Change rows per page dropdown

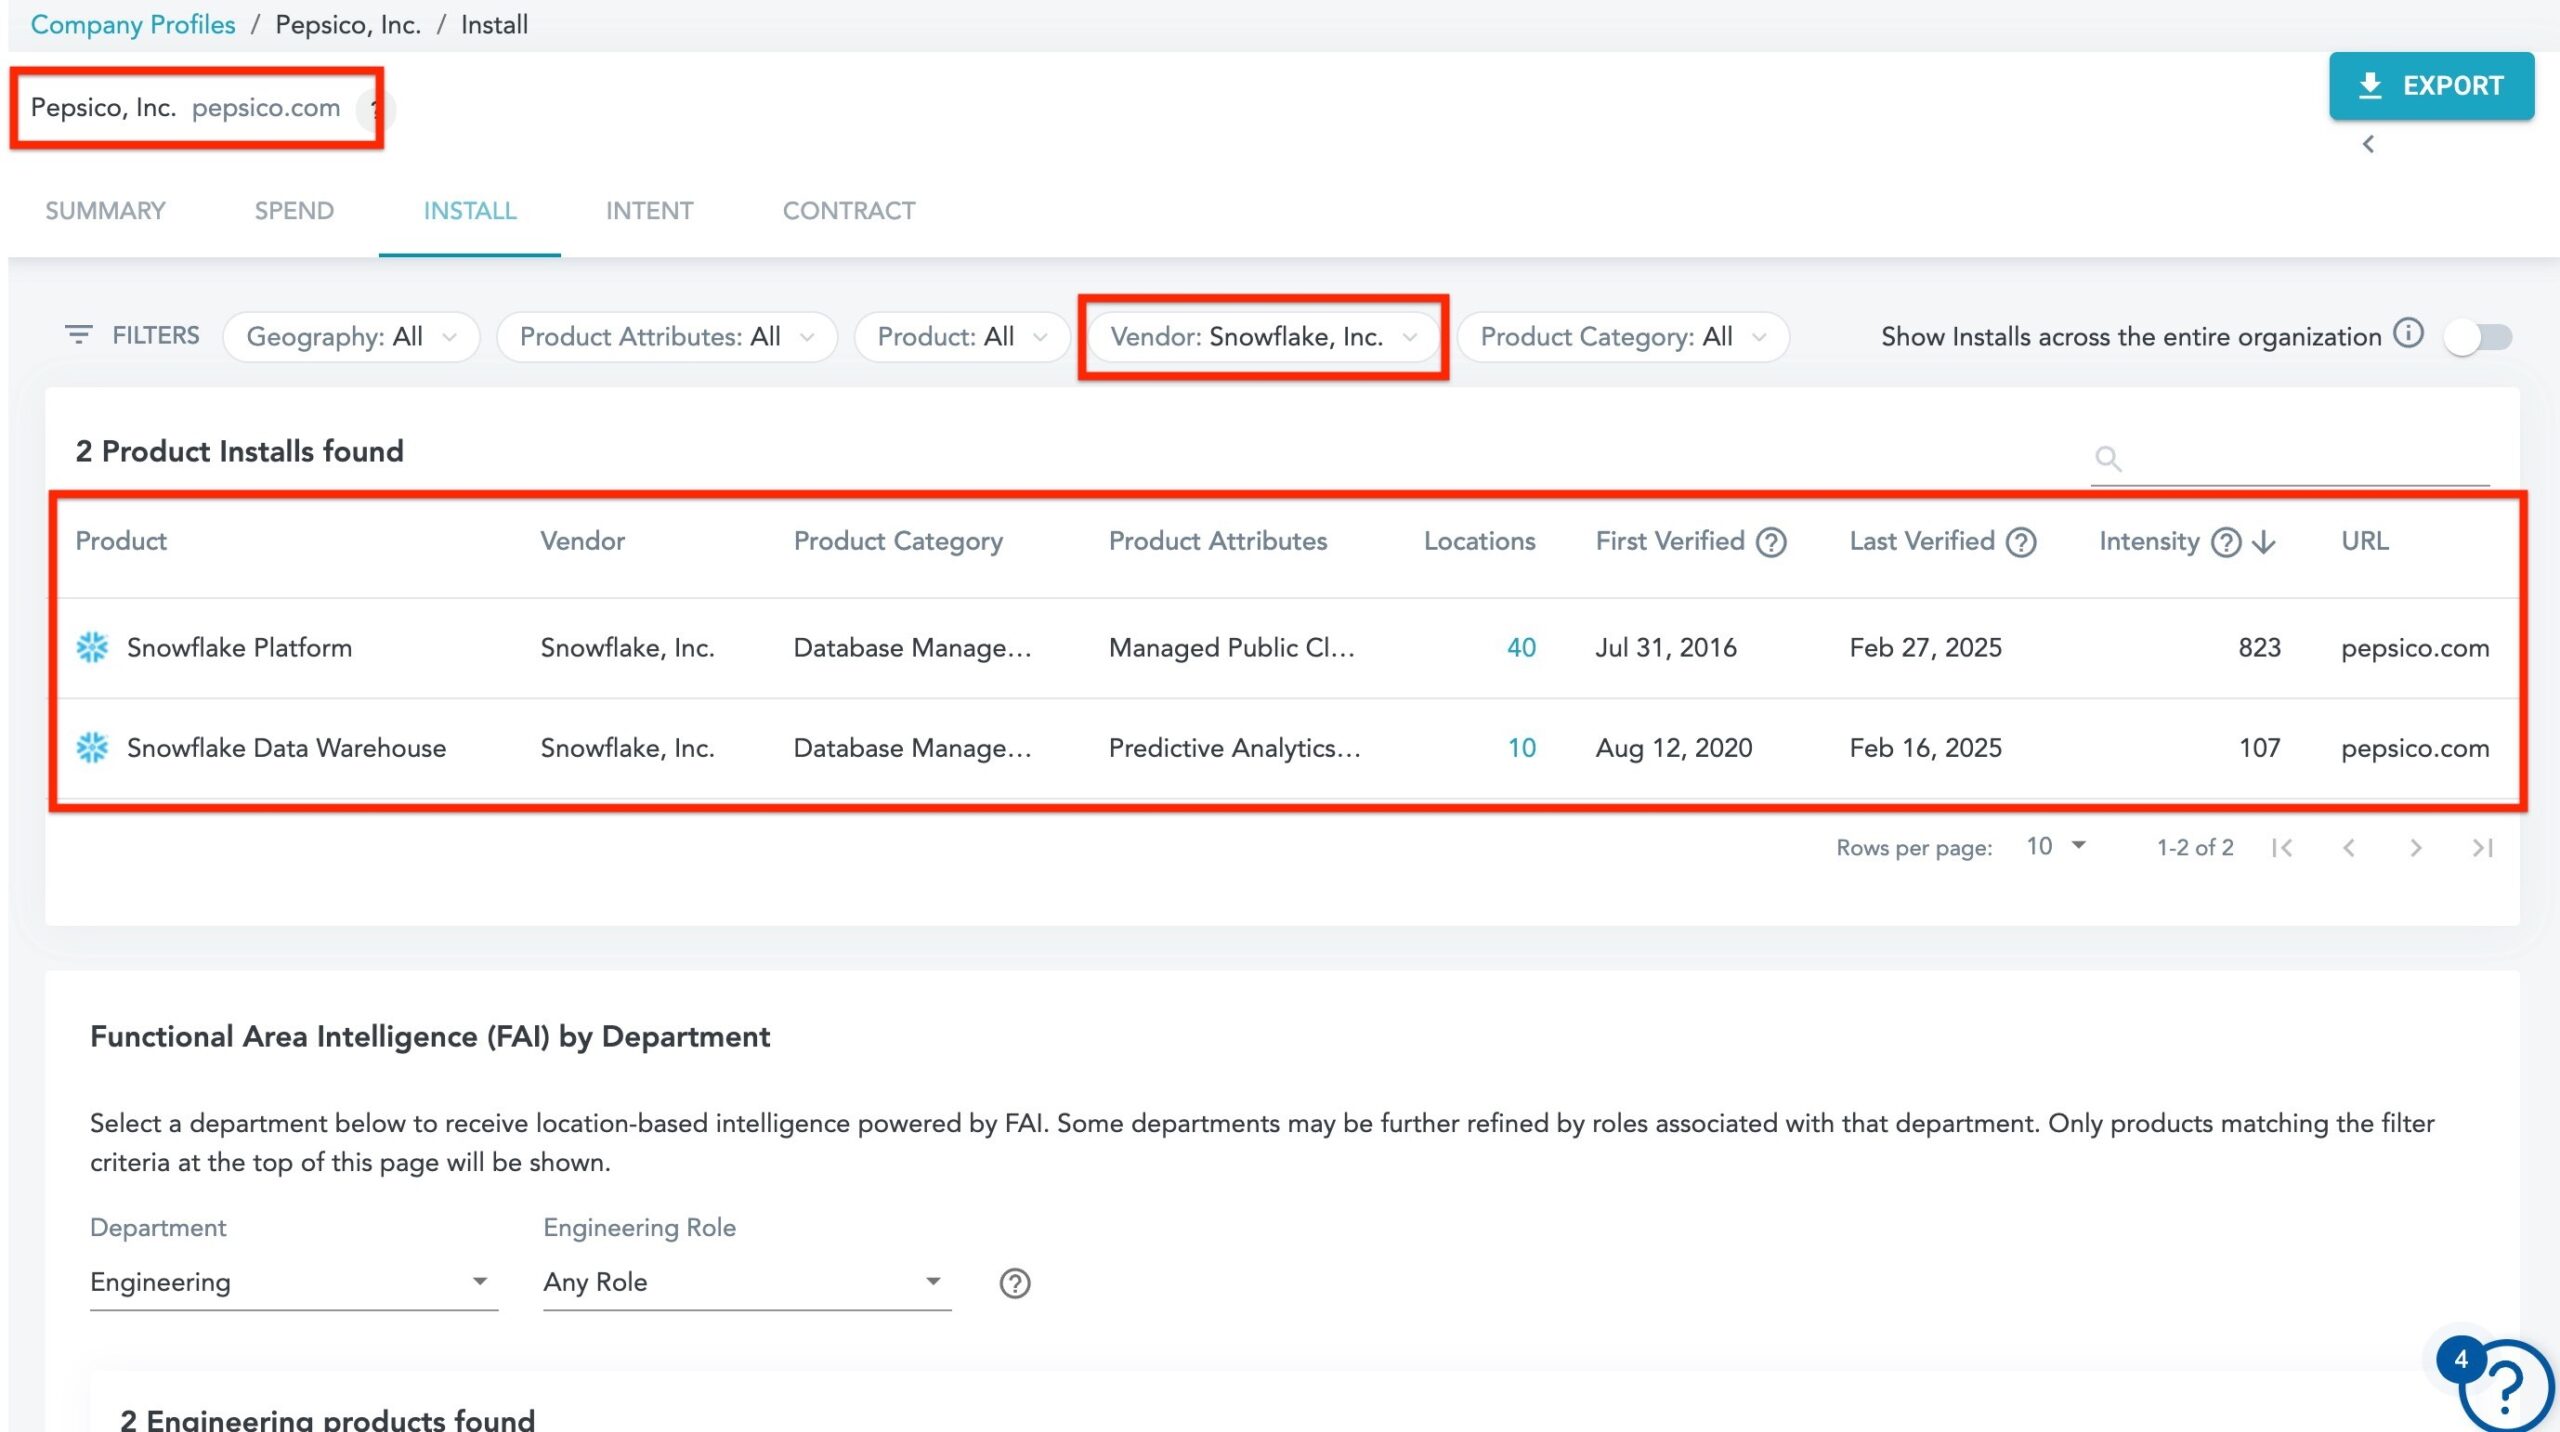[2055, 847]
